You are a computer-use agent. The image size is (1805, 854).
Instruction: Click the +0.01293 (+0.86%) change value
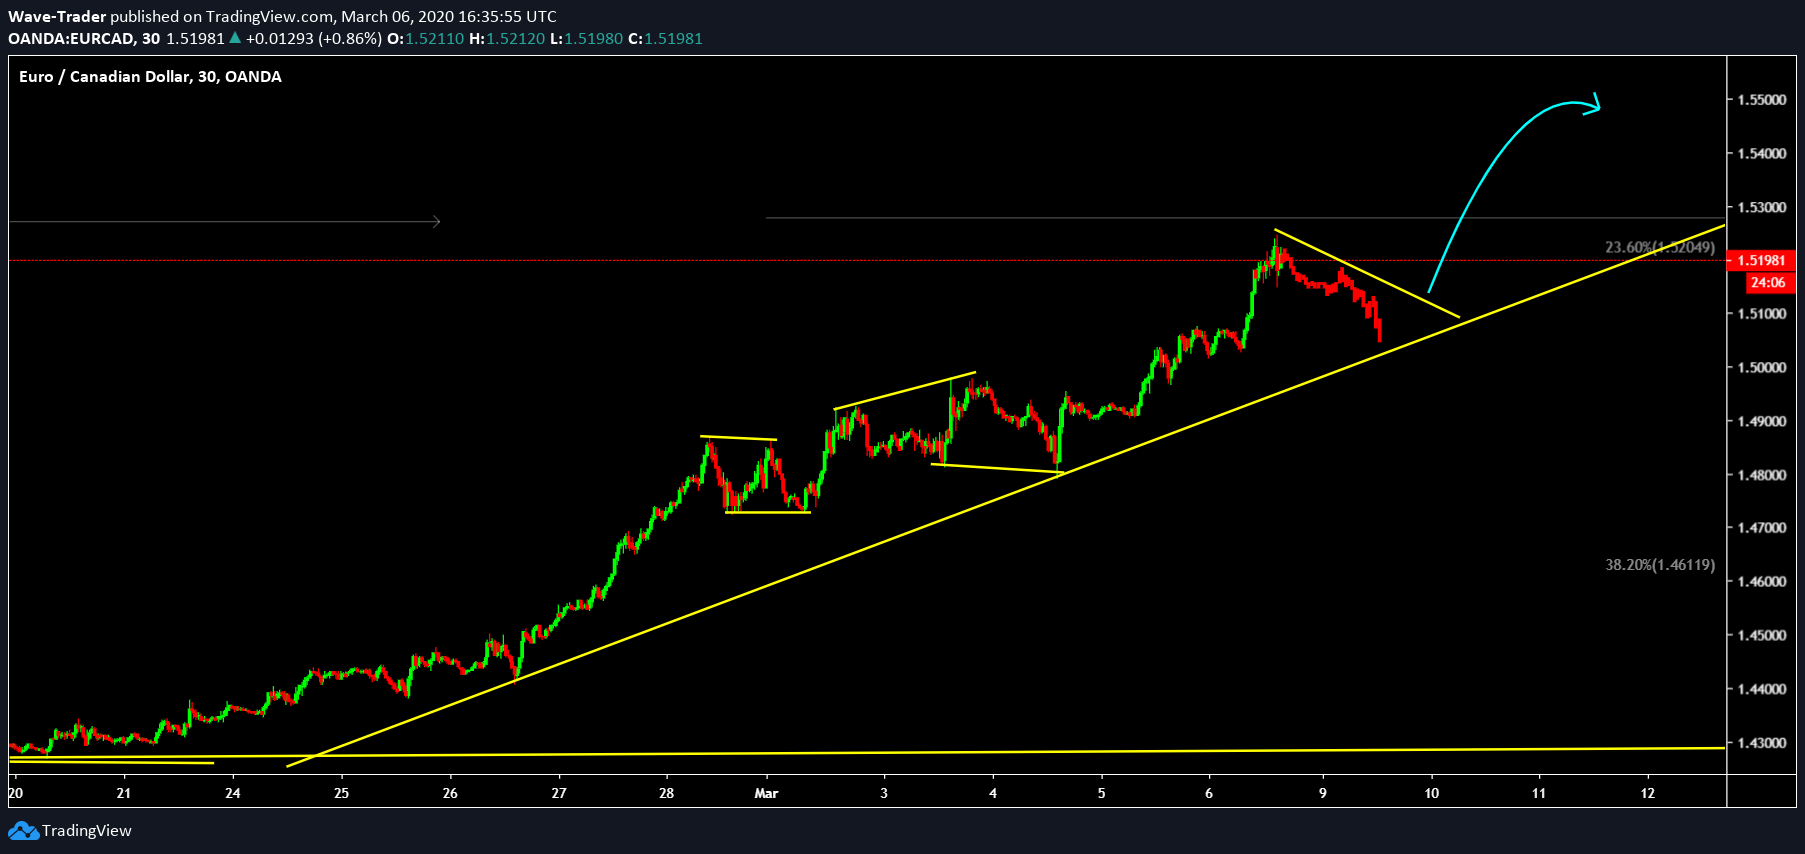[x=314, y=38]
